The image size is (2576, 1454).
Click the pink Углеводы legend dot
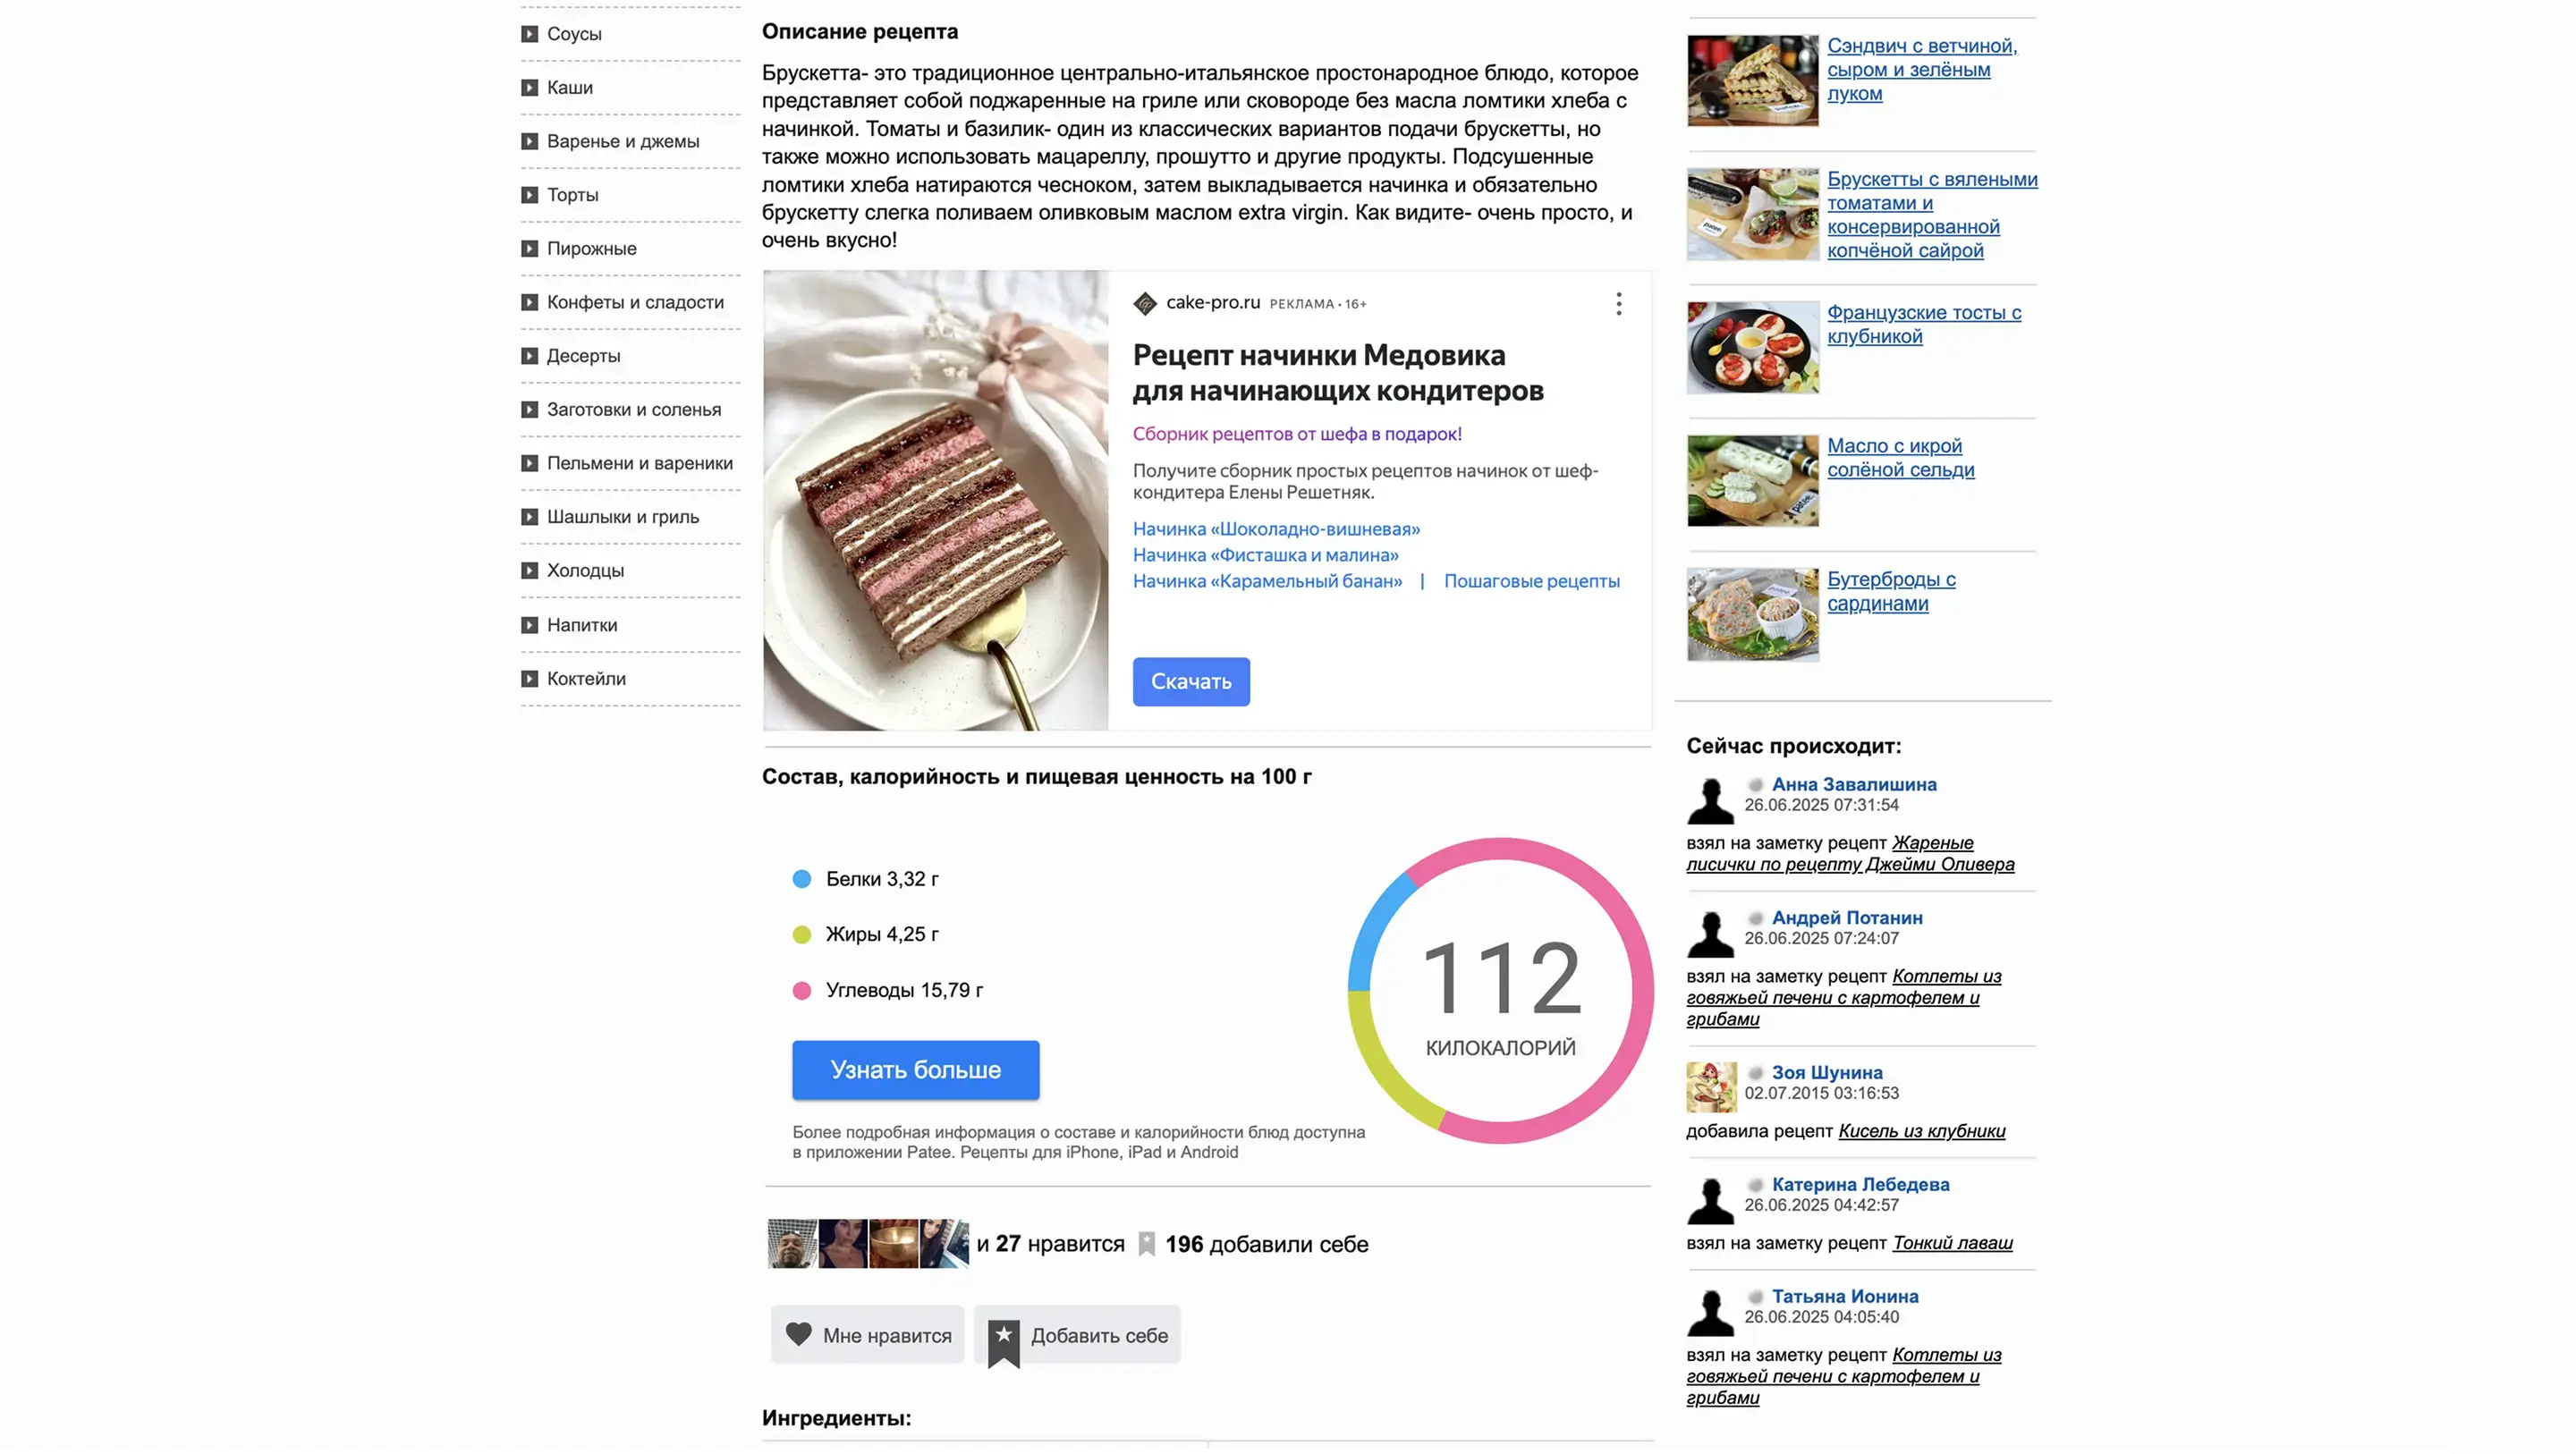pos(801,991)
